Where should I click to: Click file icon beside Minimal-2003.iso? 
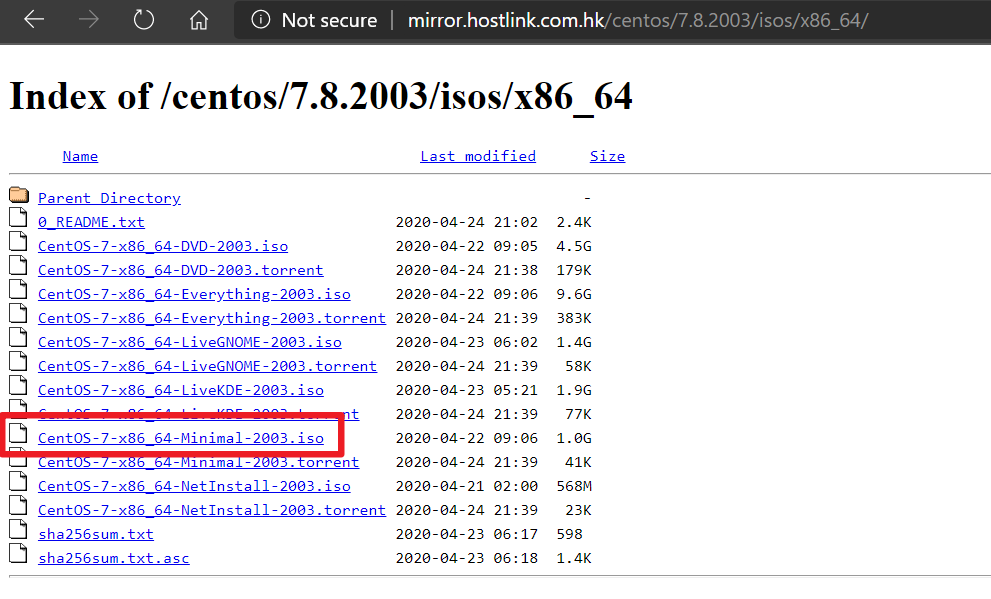[18, 433]
